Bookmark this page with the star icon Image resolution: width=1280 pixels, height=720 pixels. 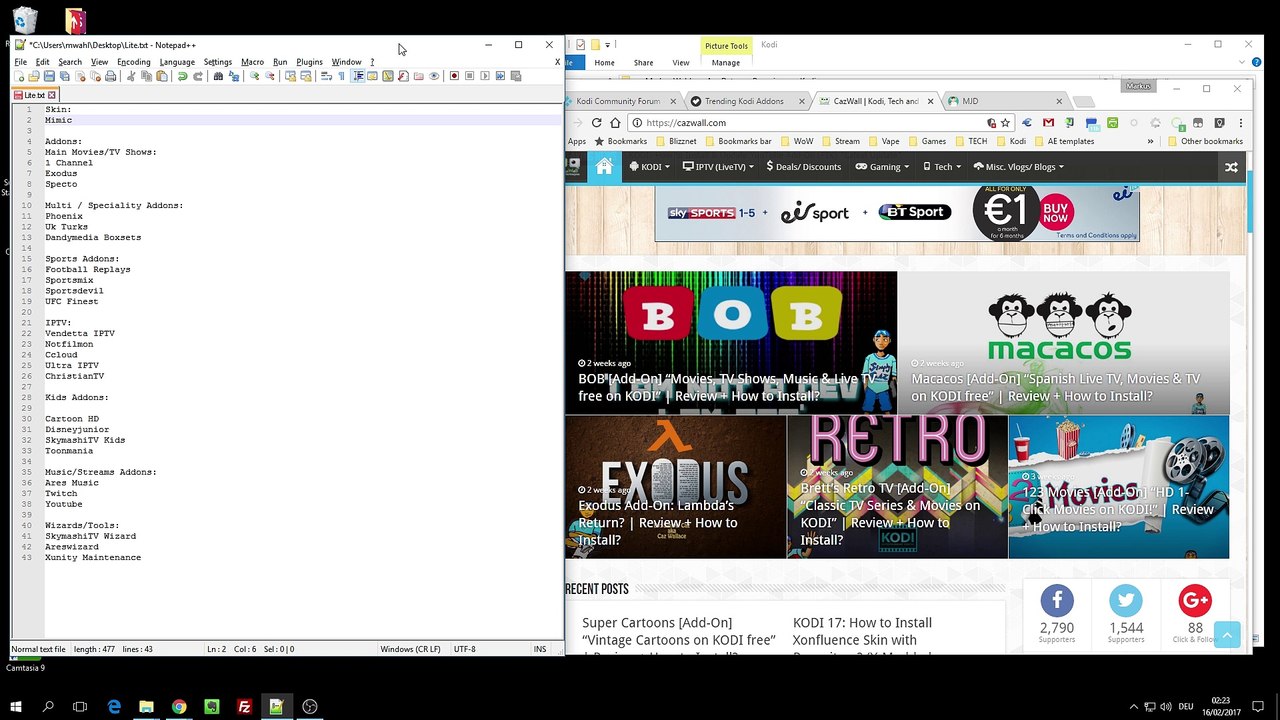tap(1006, 123)
